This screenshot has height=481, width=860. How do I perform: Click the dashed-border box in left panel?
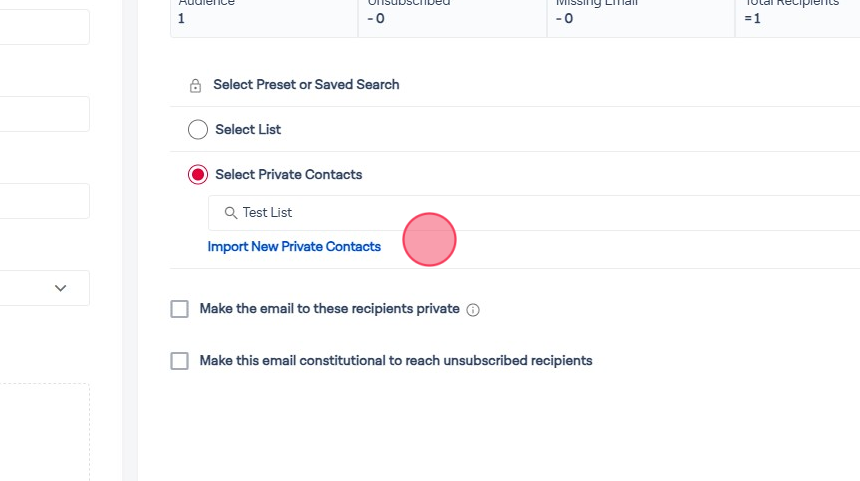point(44,431)
